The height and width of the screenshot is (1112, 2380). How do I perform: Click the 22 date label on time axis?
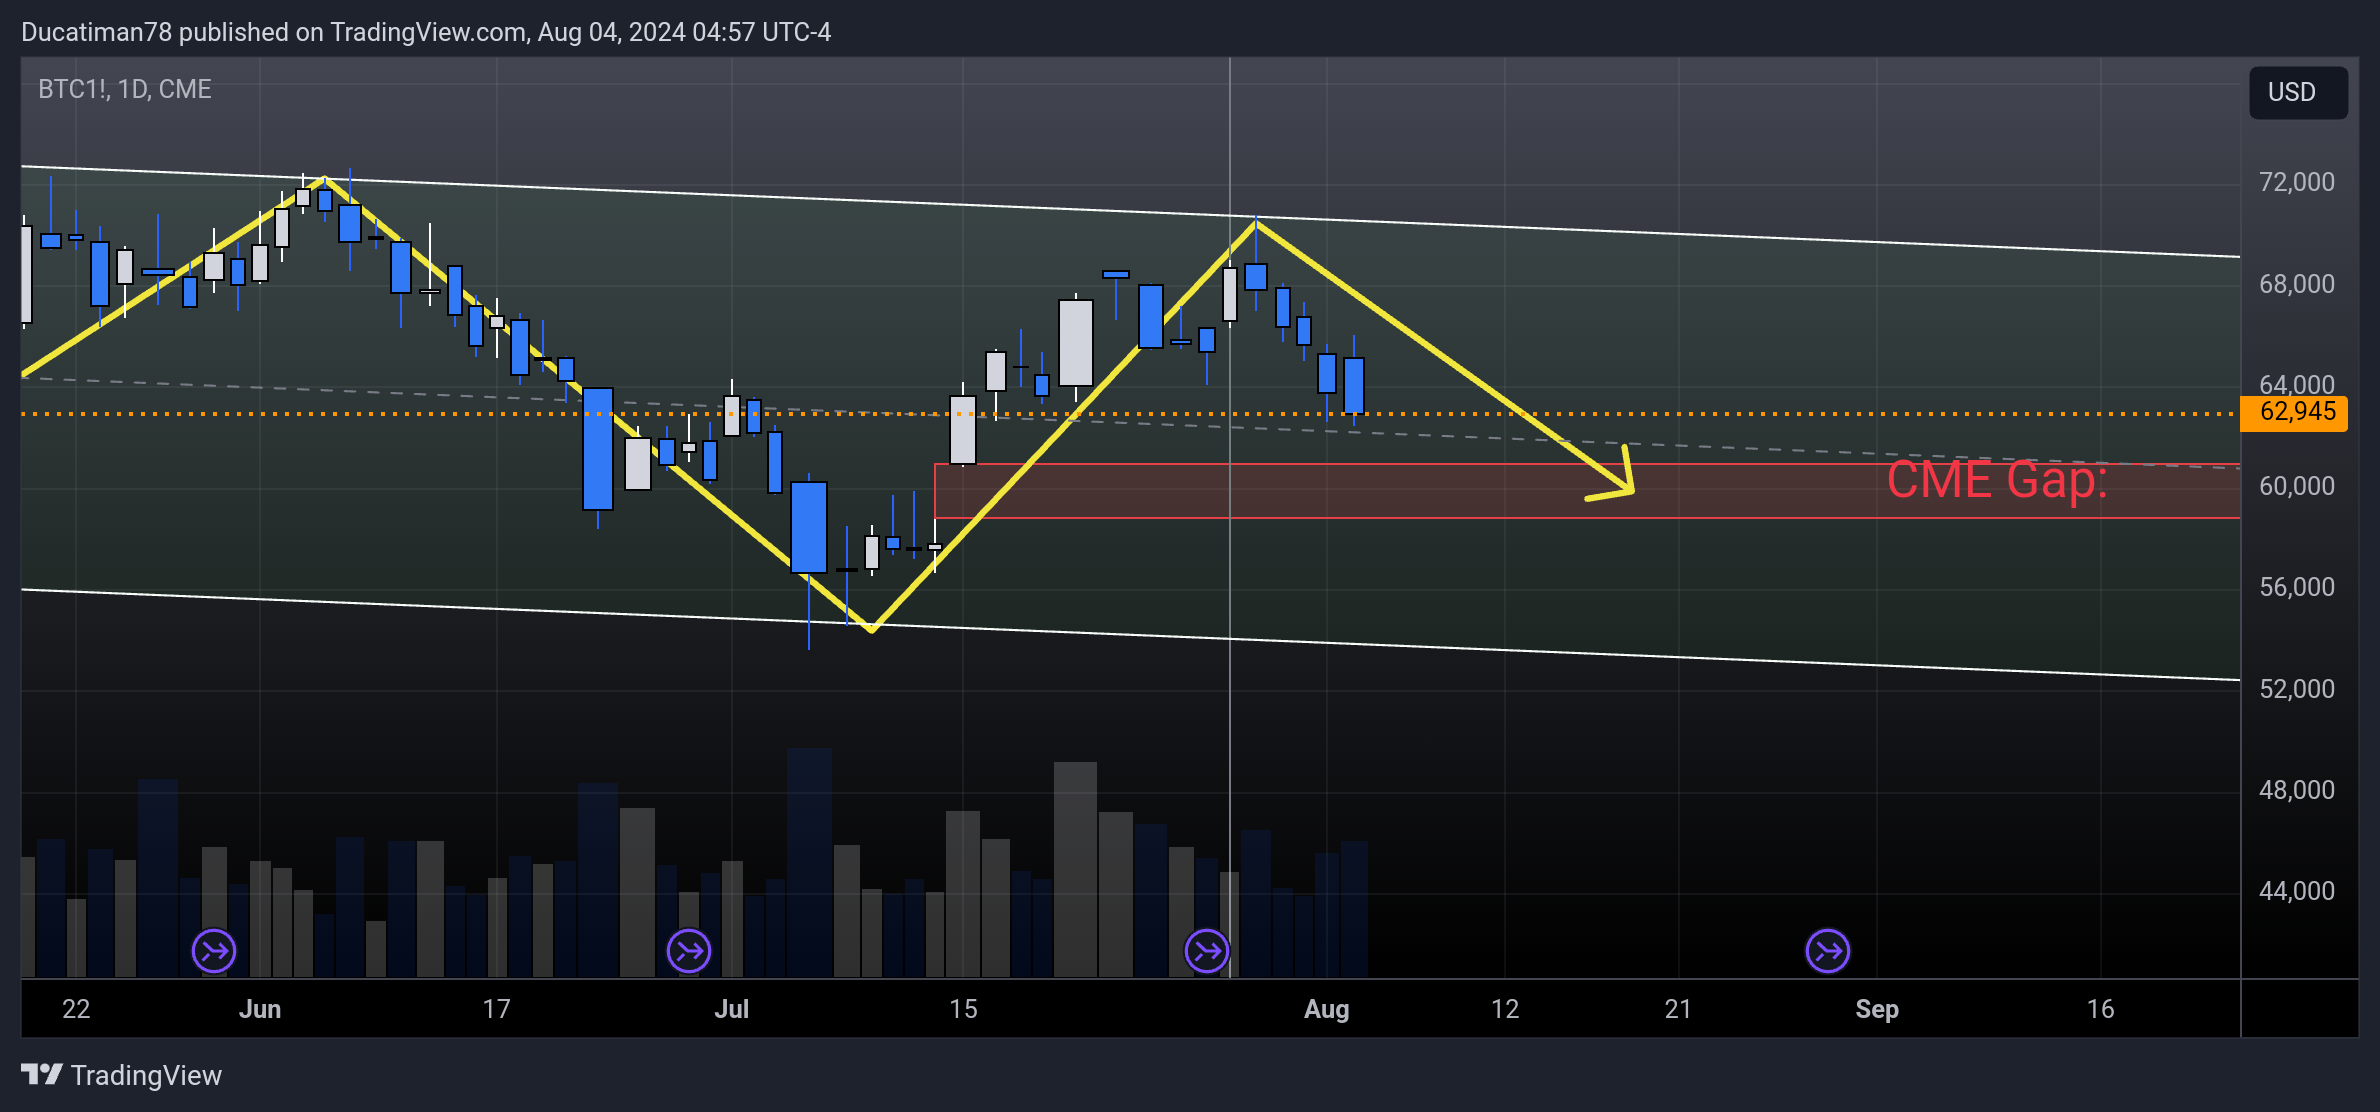(x=76, y=1009)
